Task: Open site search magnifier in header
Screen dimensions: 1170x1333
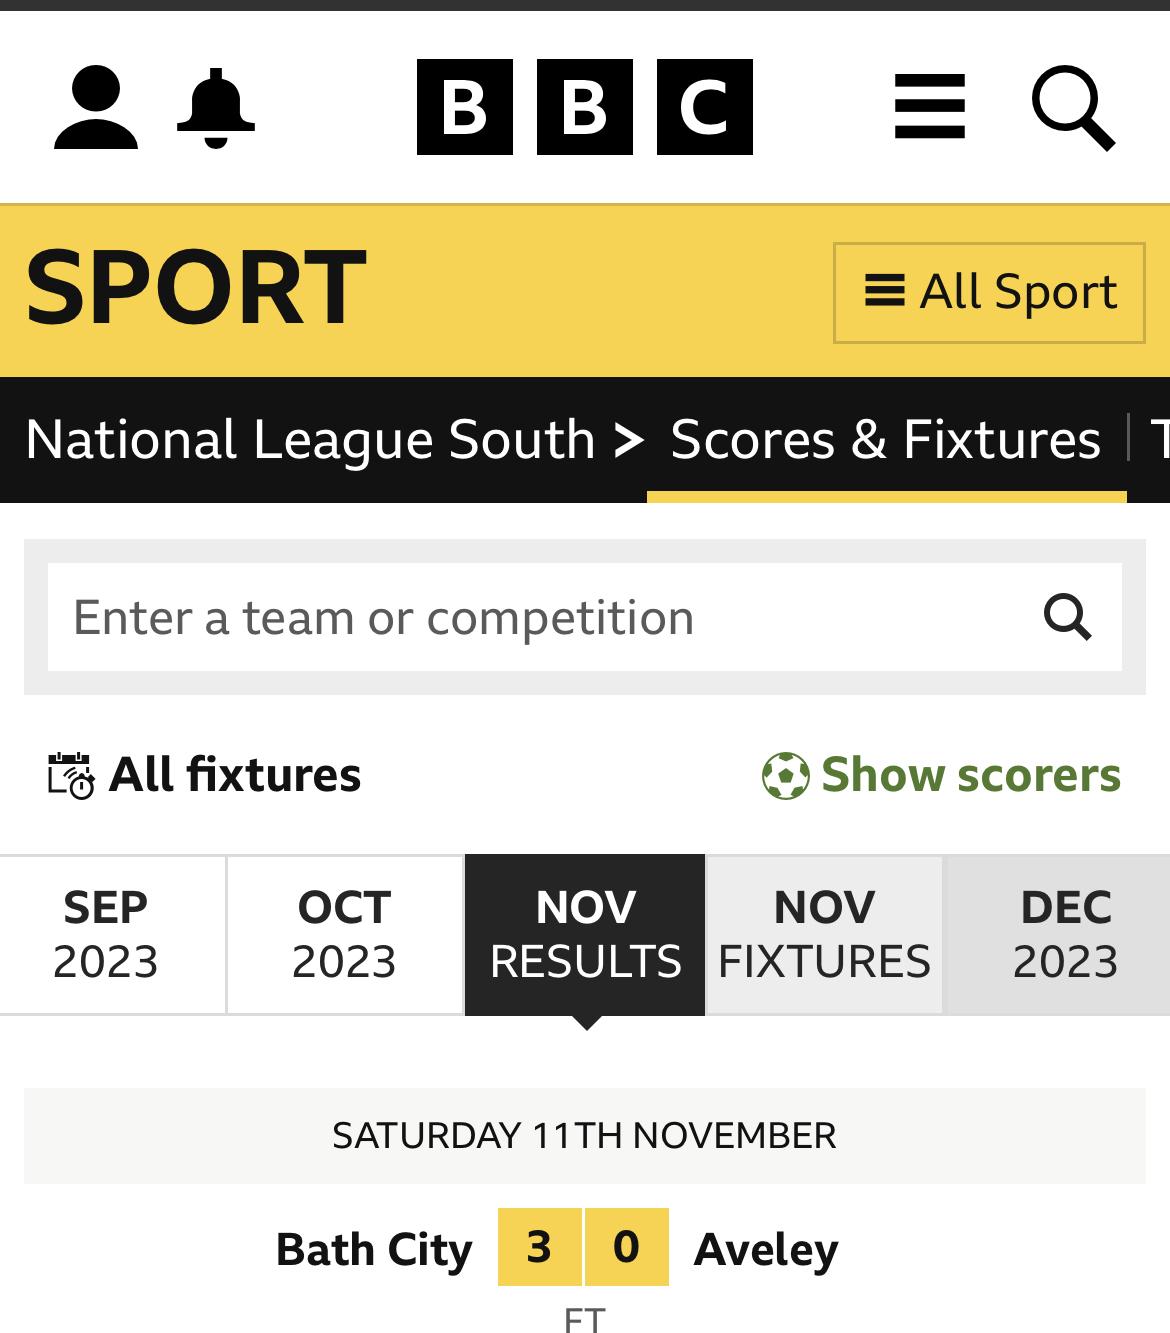Action: 1074,108
